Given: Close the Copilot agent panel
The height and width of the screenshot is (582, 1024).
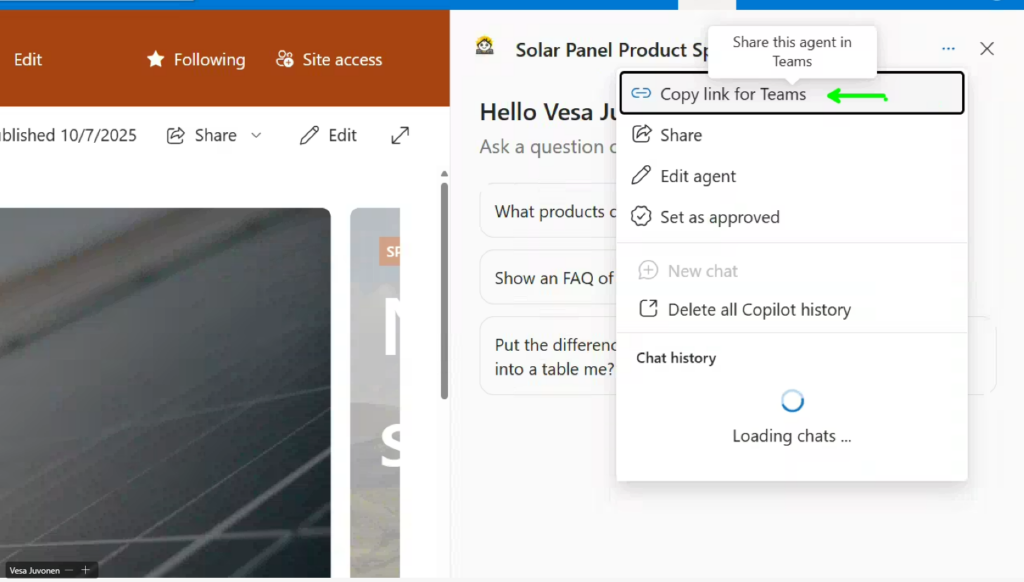Looking at the screenshot, I should [987, 49].
